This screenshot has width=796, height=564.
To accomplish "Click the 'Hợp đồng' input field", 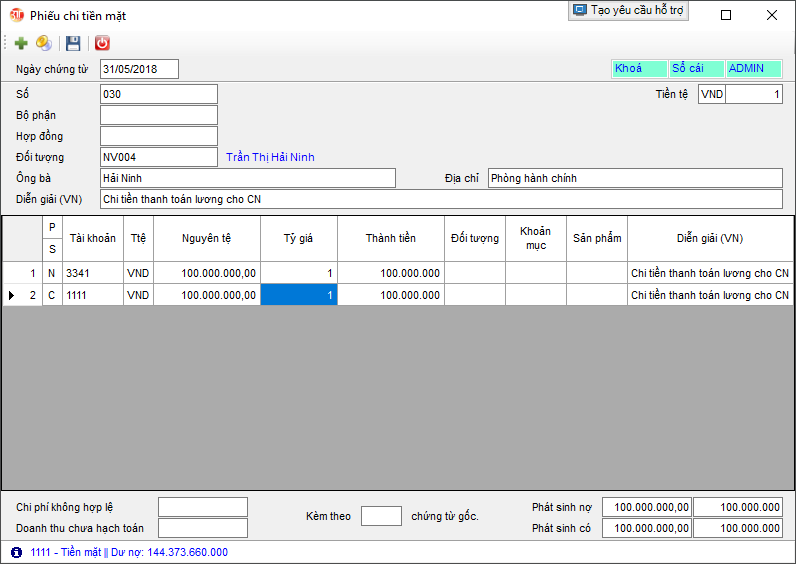I will point(158,136).
